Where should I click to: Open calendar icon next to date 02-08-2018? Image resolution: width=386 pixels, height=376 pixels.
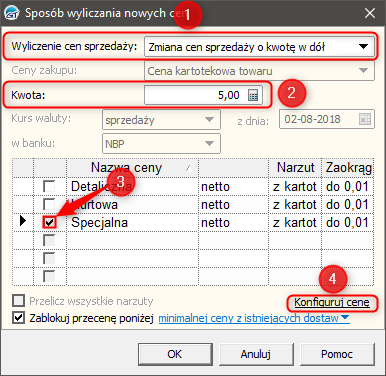coord(365,119)
